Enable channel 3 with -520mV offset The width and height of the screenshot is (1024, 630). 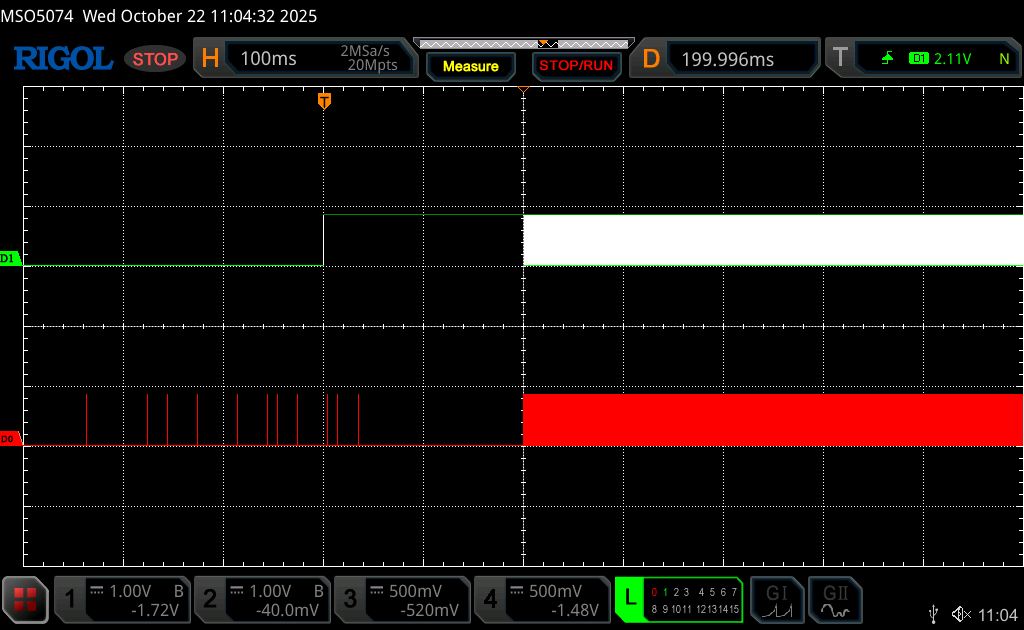click(x=402, y=599)
